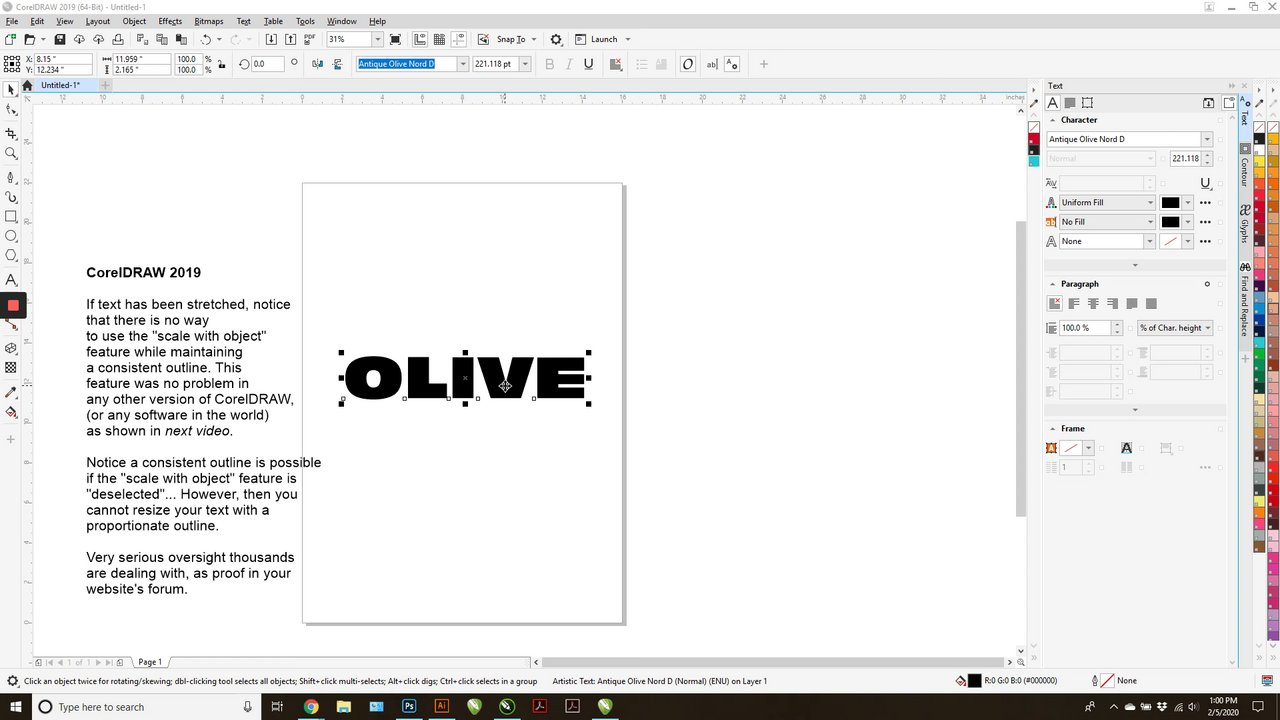The image size is (1280, 720).
Task: Select the Ellipse tool
Action: 11,237
